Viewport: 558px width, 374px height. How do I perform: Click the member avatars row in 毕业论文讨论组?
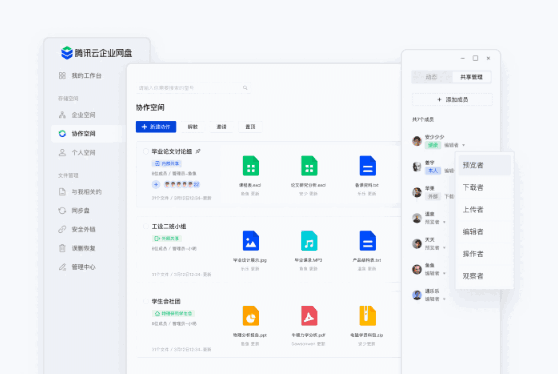pyautogui.click(x=181, y=184)
